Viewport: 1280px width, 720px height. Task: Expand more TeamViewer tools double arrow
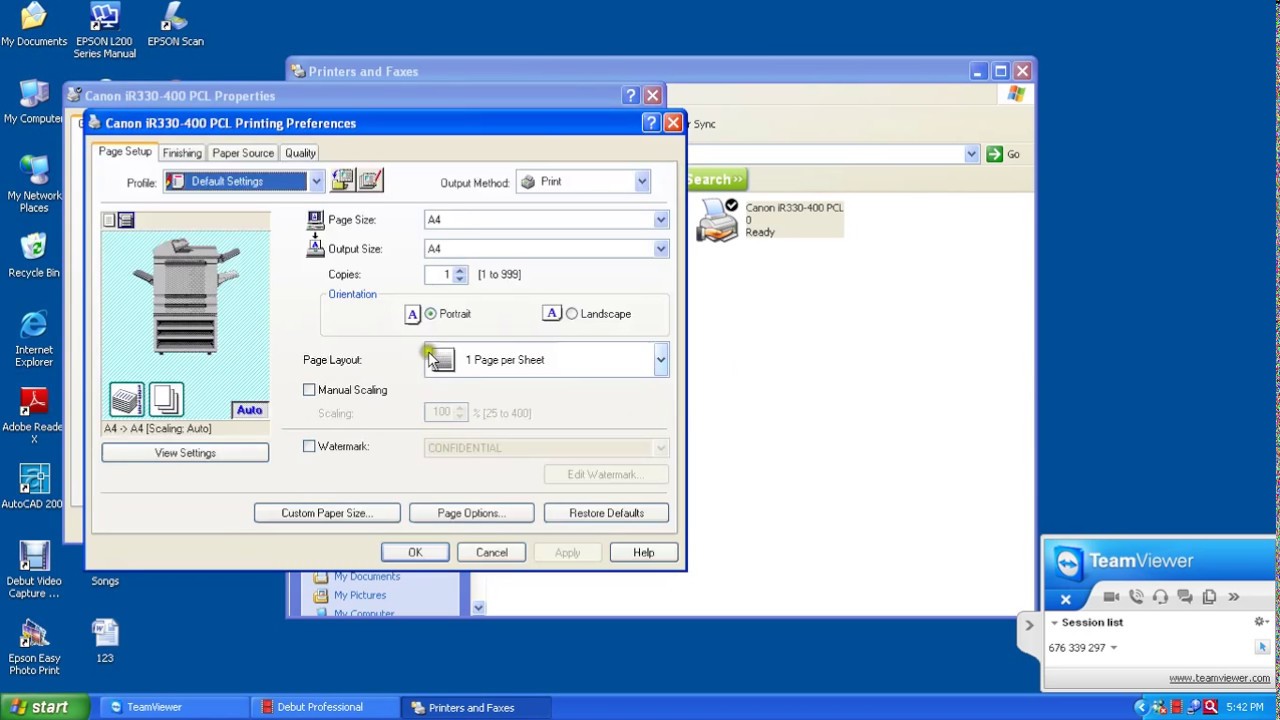(1233, 597)
